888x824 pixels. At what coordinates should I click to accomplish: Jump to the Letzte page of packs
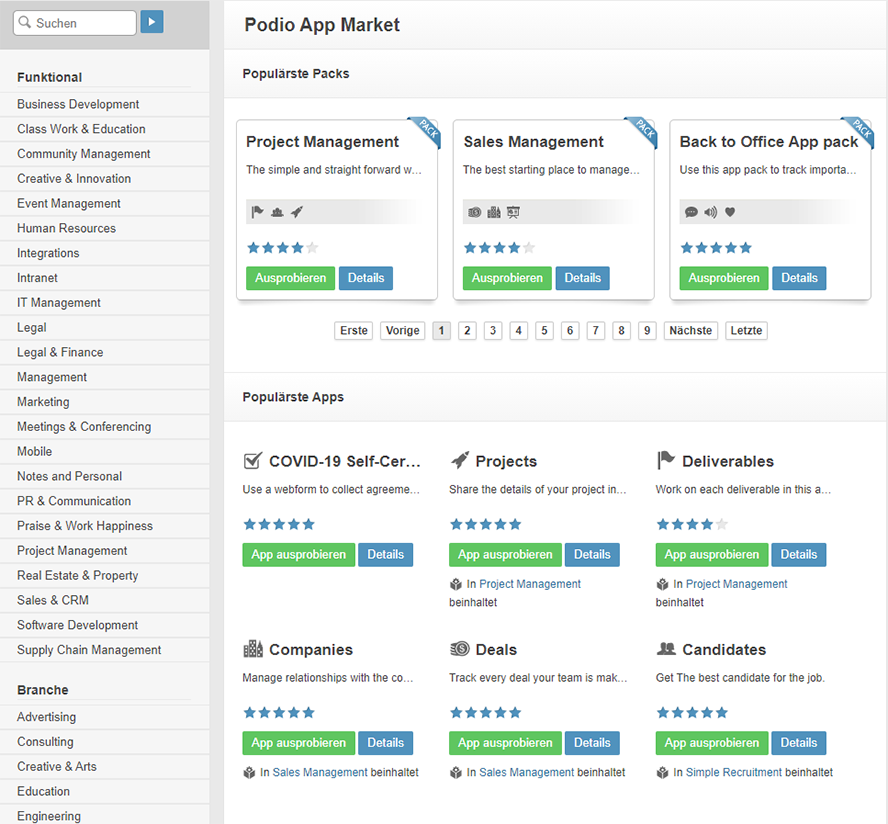click(x=746, y=331)
